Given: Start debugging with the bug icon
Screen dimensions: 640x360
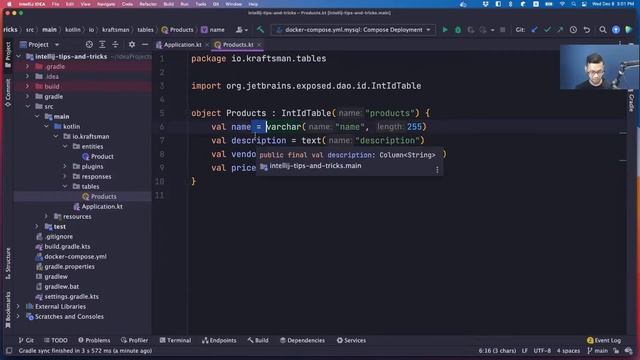Looking at the screenshot, I should click(458, 30).
